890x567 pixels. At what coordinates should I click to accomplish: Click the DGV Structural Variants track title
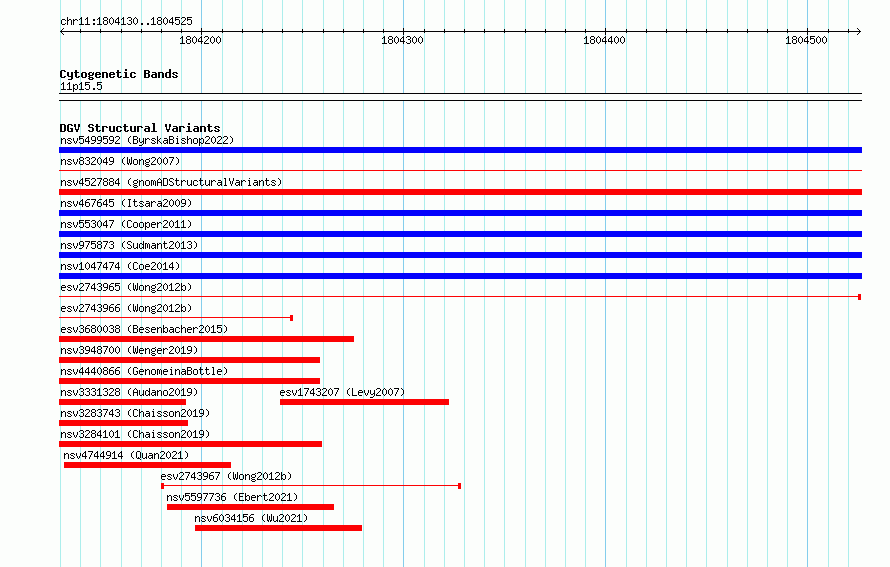coord(140,128)
